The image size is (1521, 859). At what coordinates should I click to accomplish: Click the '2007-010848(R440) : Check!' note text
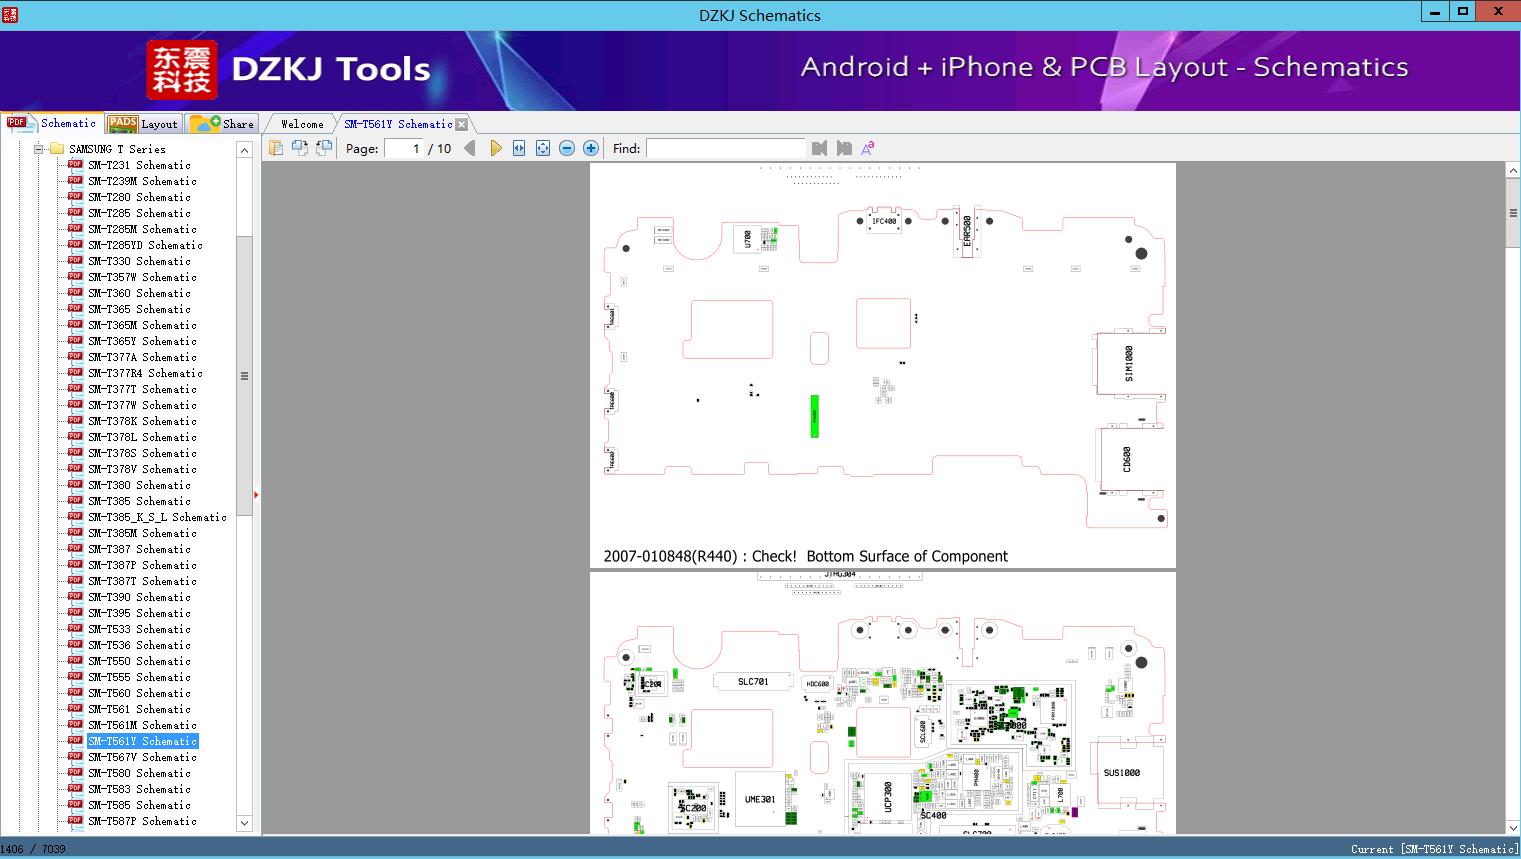700,556
